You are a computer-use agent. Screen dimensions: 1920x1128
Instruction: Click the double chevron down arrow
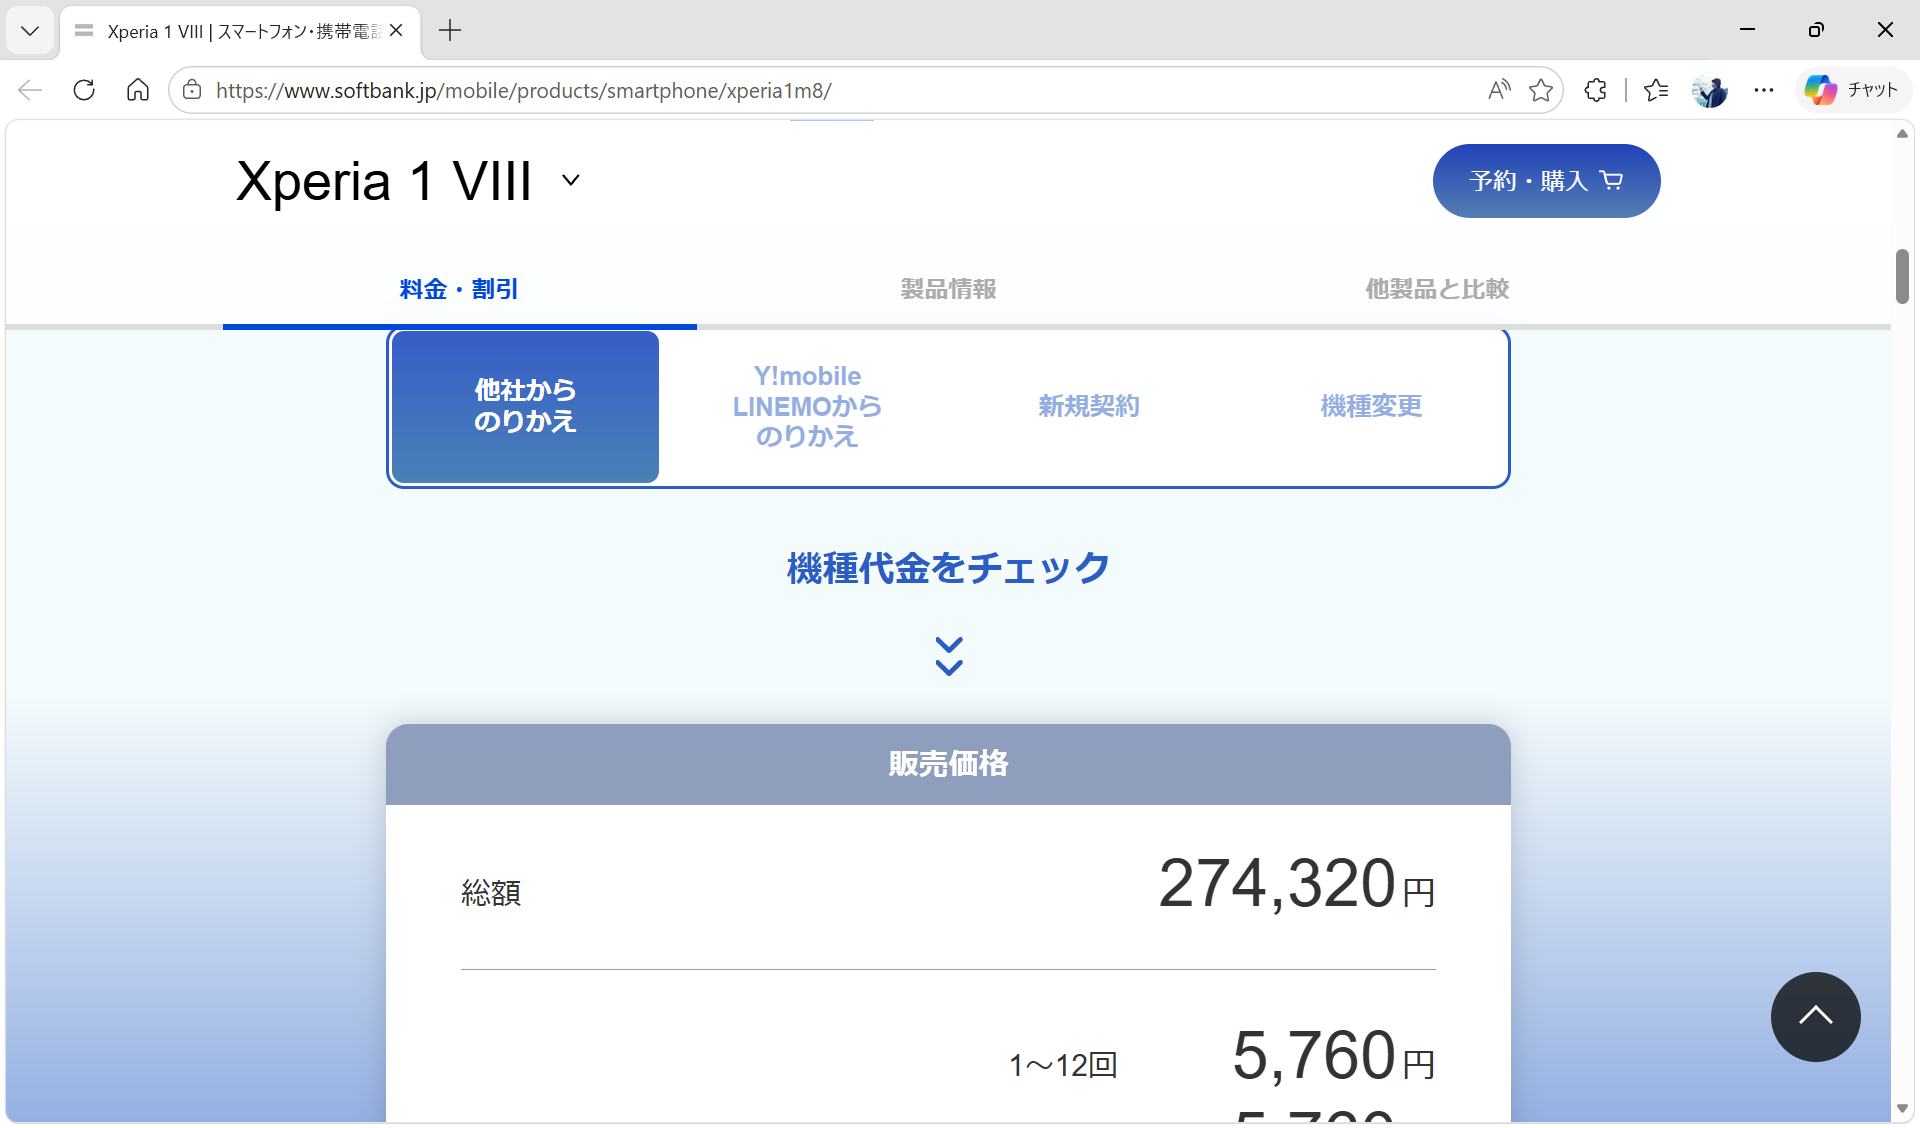(948, 656)
